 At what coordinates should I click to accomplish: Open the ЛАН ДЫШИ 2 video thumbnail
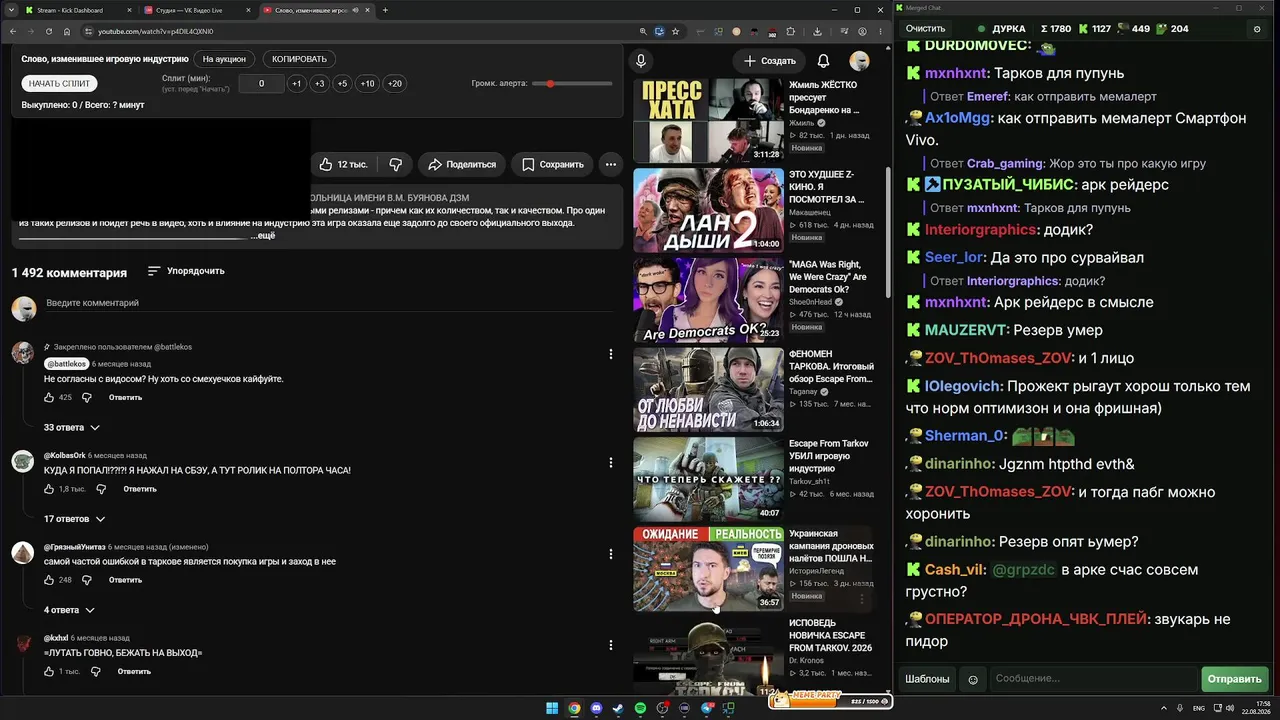pyautogui.click(x=708, y=210)
